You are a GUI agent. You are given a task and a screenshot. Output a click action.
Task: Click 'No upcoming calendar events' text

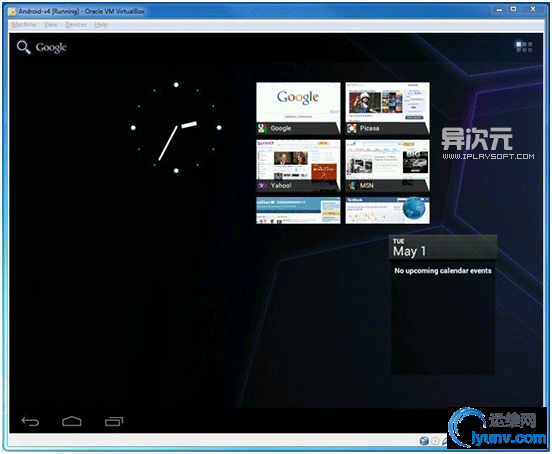point(443,271)
